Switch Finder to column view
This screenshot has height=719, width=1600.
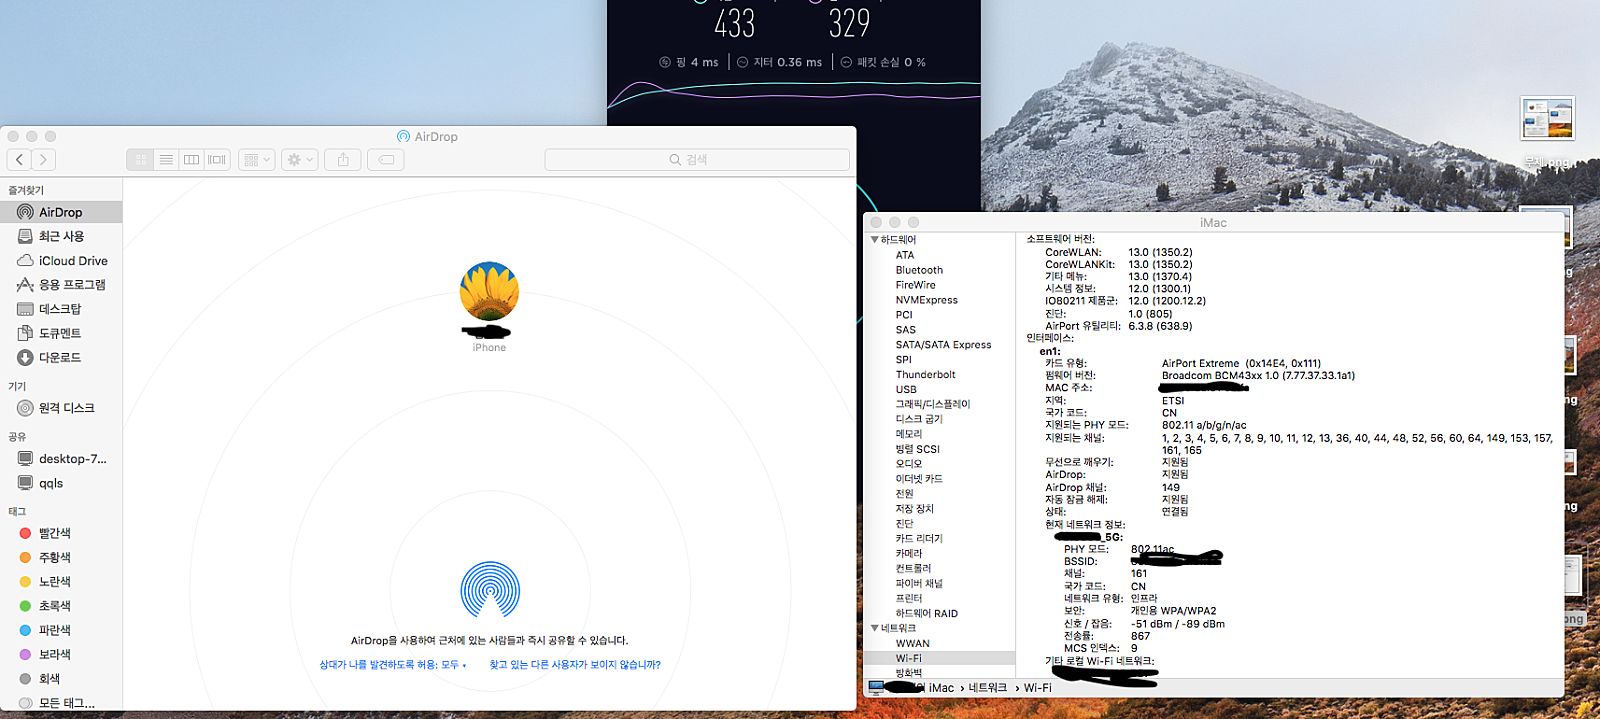pos(192,159)
